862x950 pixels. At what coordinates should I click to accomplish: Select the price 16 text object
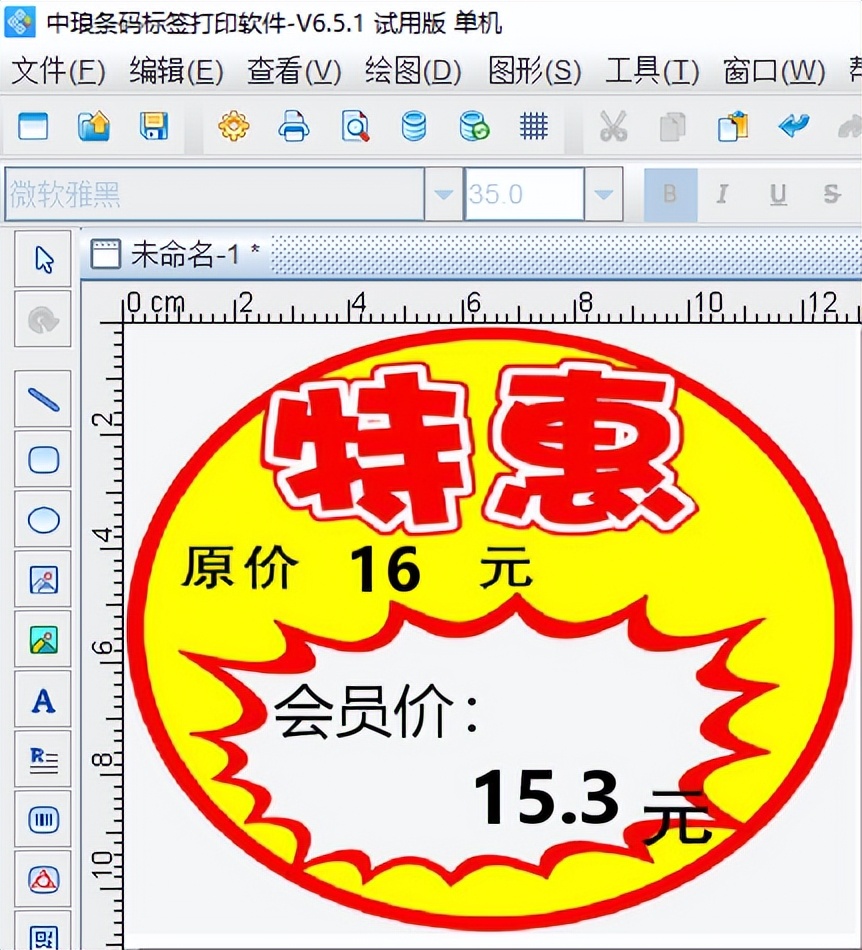pyautogui.click(x=385, y=568)
